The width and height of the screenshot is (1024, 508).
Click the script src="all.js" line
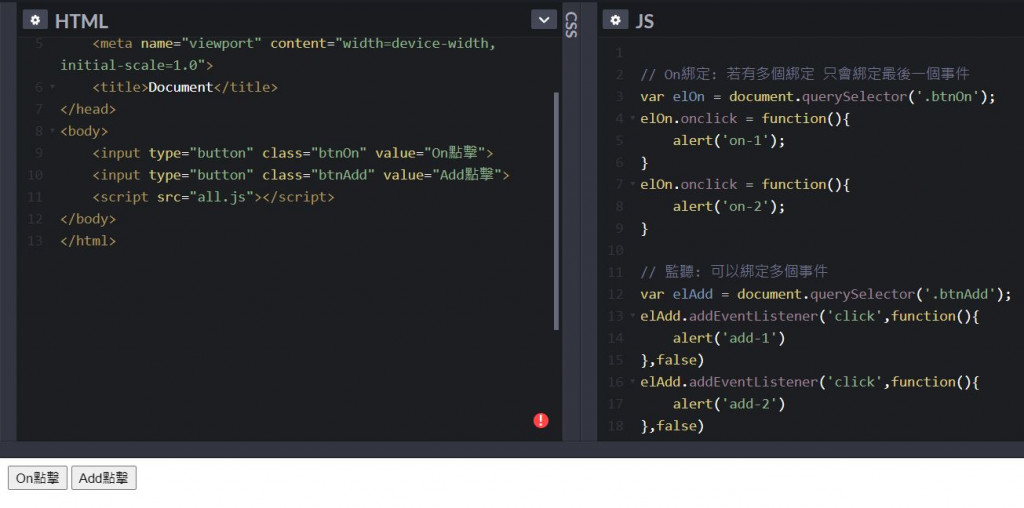pyautogui.click(x=213, y=197)
